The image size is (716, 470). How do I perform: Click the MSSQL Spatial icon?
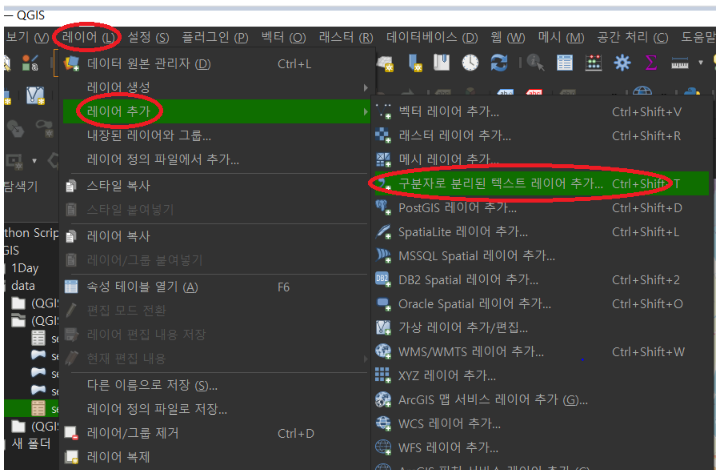click(383, 255)
